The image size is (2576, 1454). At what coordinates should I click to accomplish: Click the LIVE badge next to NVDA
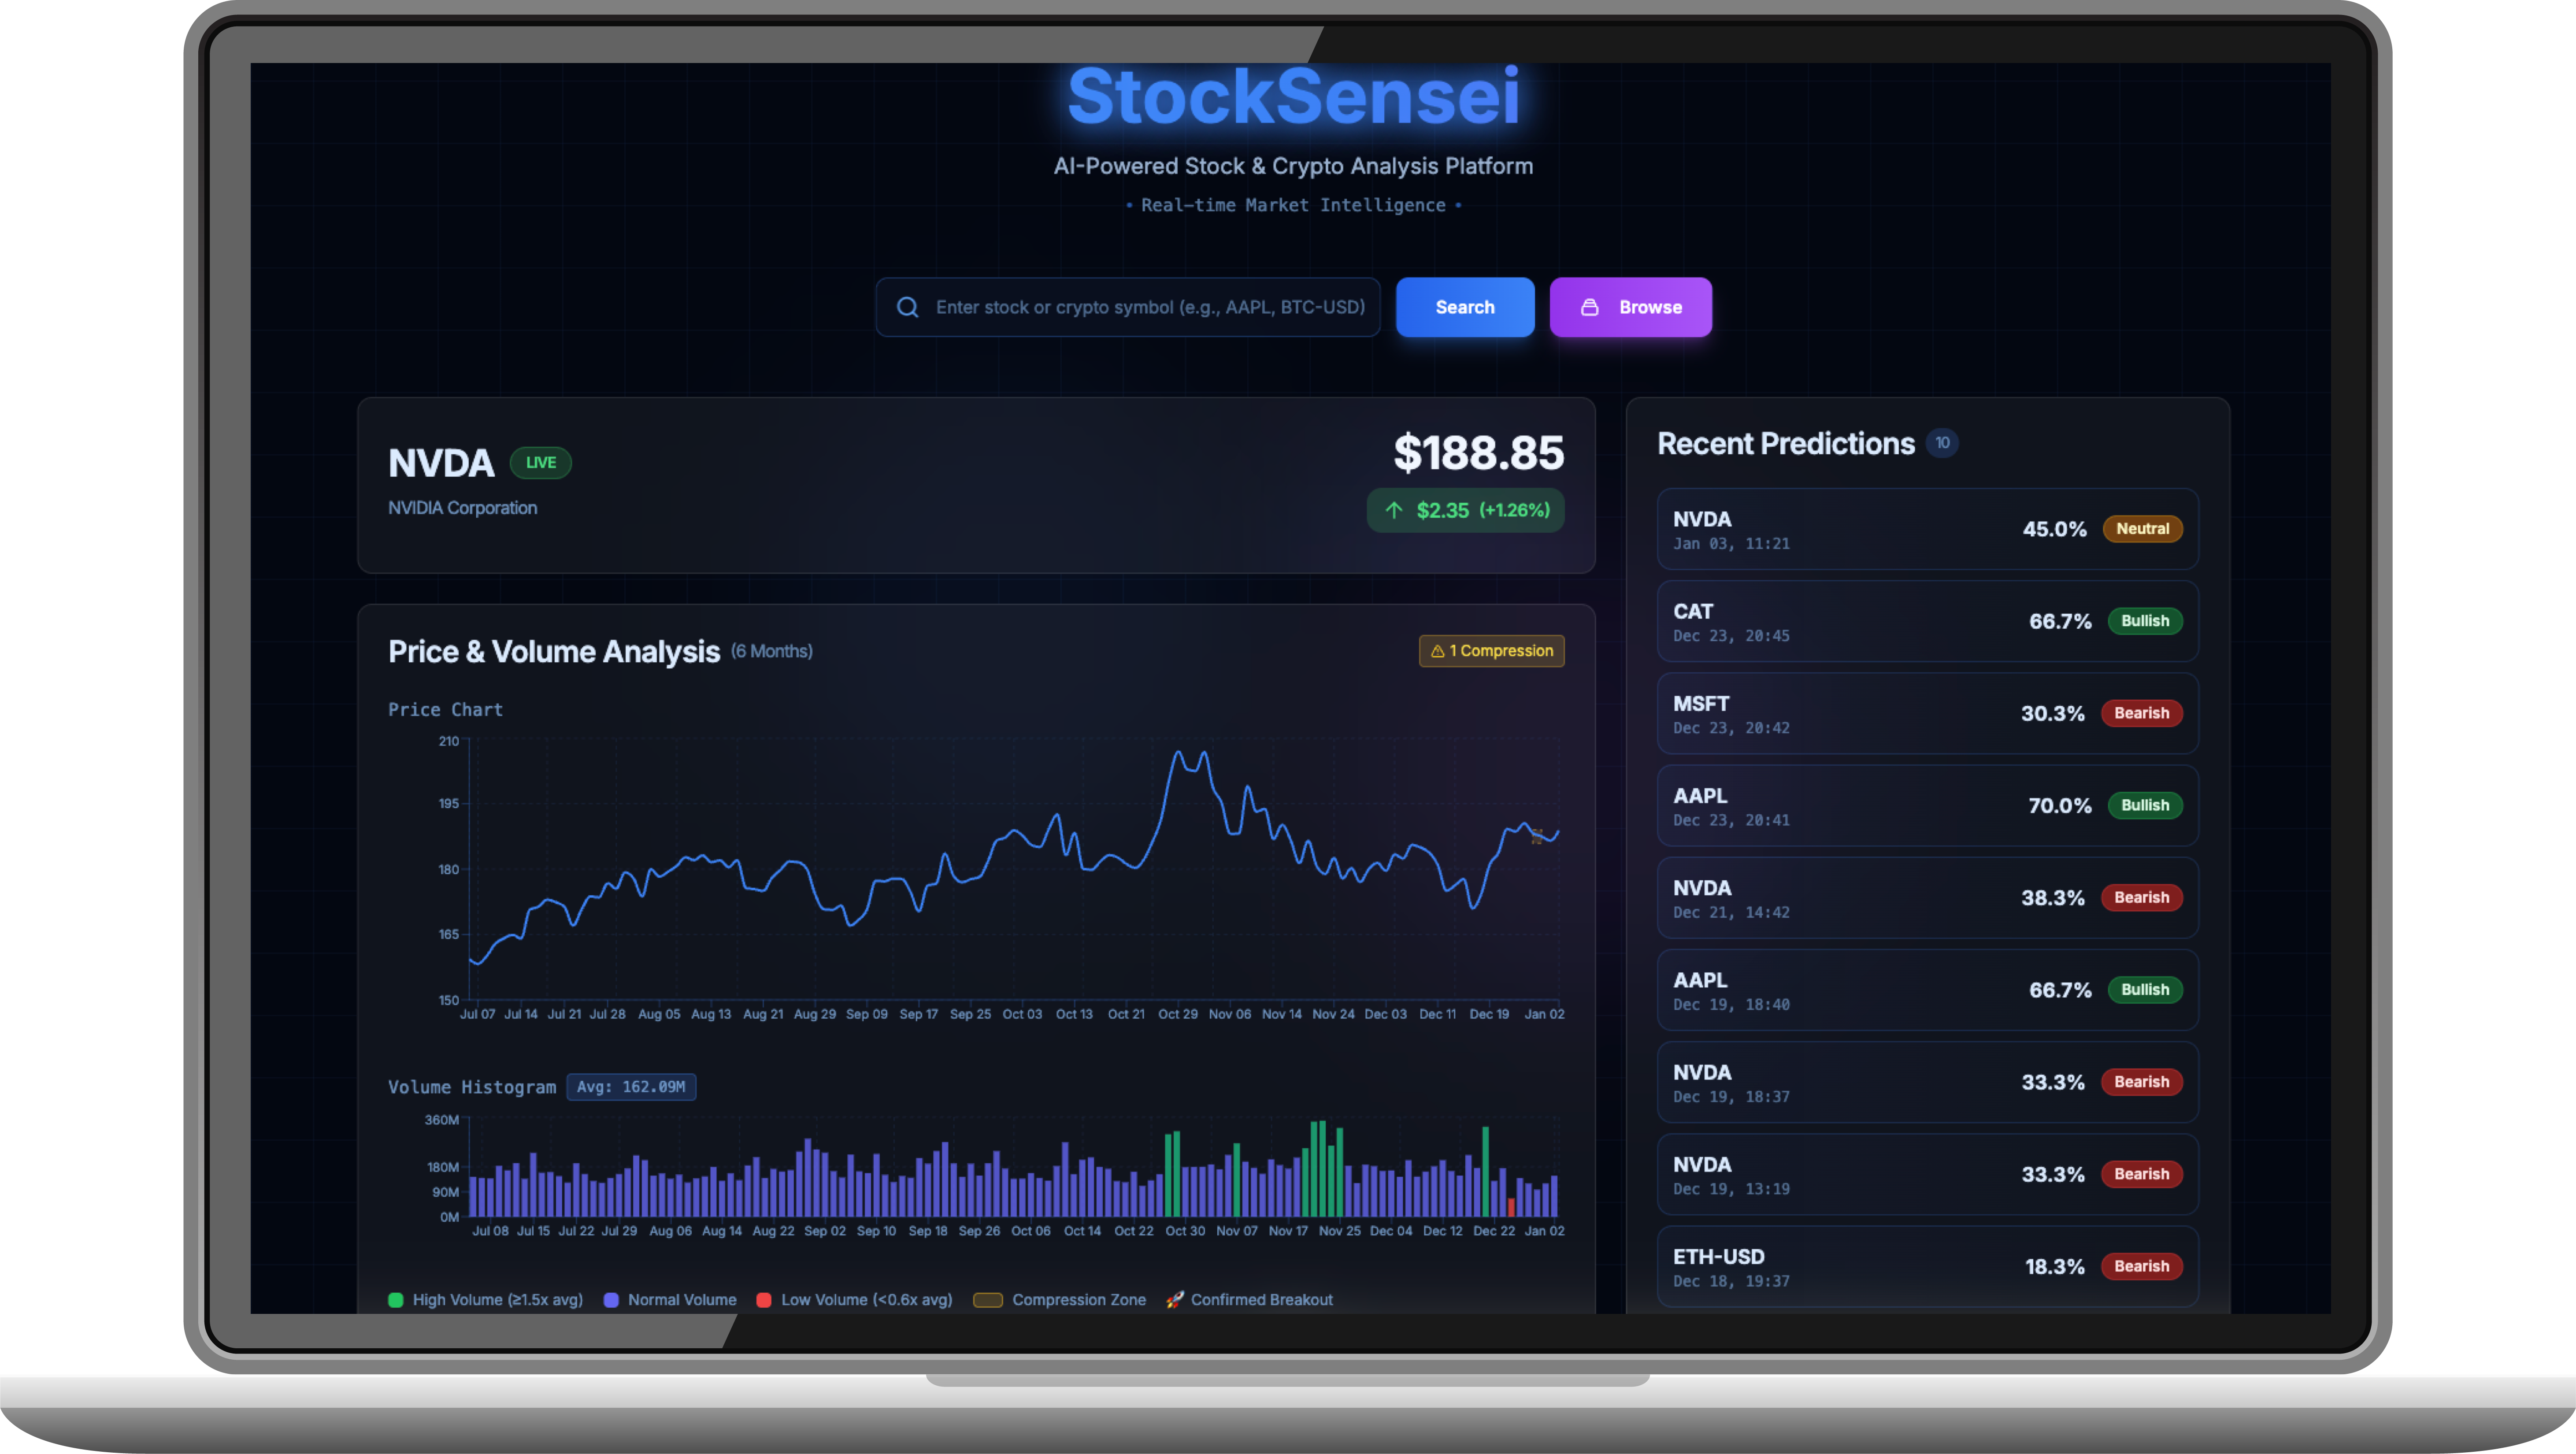pyautogui.click(x=540, y=463)
